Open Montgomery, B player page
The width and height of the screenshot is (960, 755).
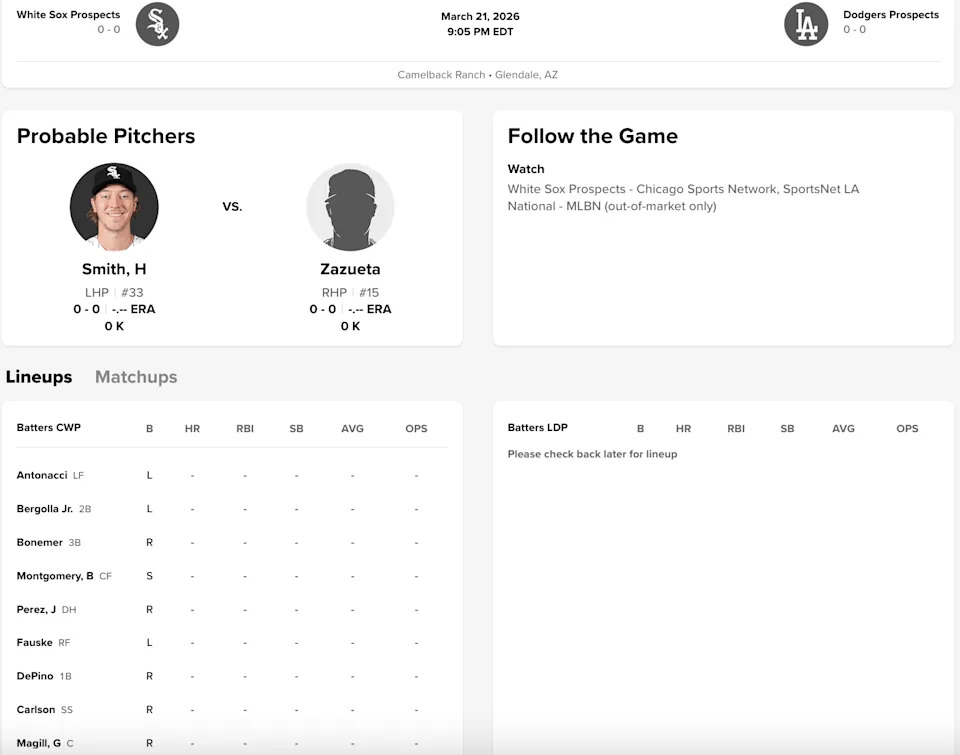tap(55, 576)
